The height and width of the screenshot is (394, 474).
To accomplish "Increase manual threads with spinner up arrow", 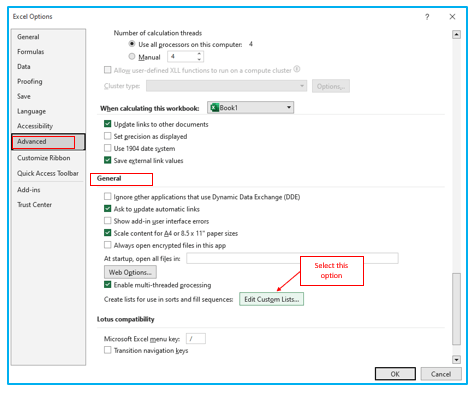I will pyautogui.click(x=199, y=54).
